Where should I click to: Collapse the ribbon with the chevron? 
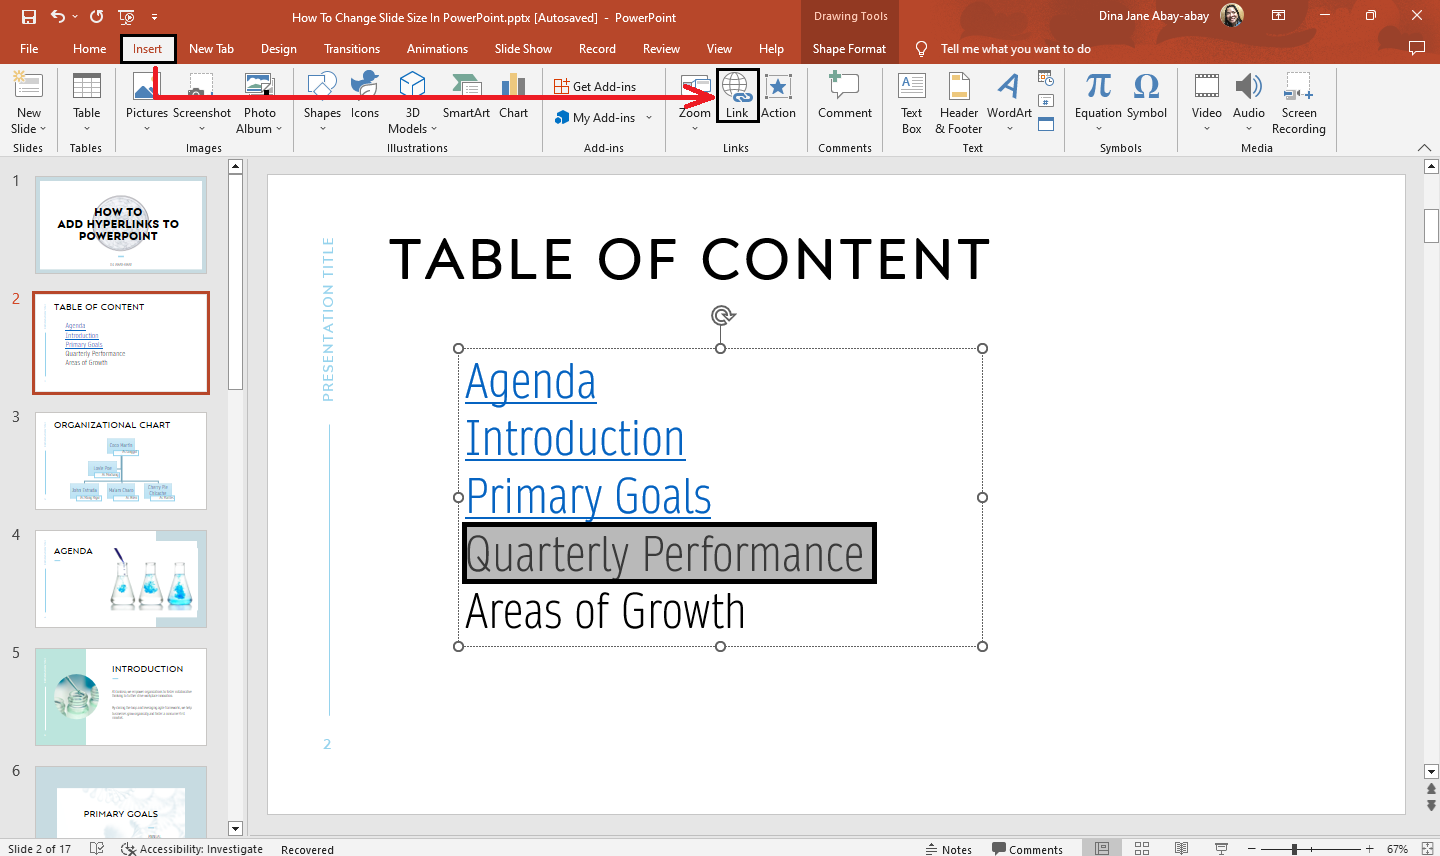click(1424, 148)
